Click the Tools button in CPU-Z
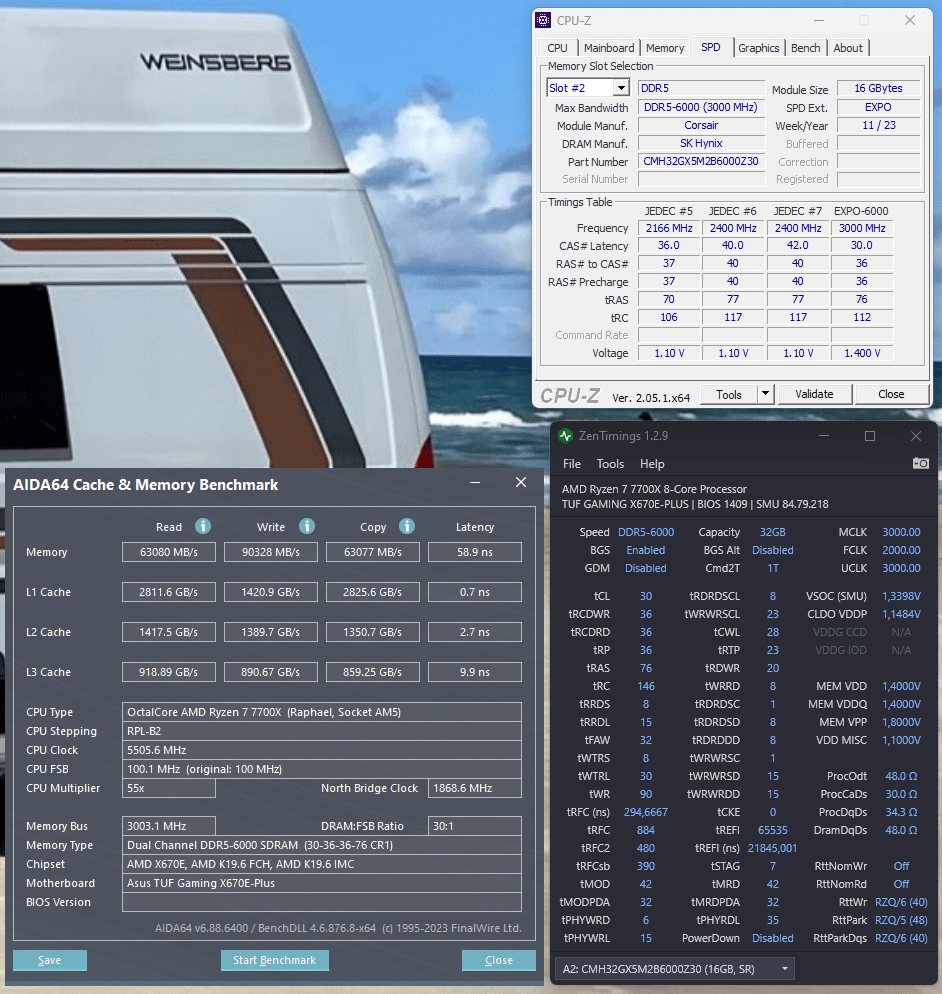This screenshot has height=994, width=942. tap(729, 394)
